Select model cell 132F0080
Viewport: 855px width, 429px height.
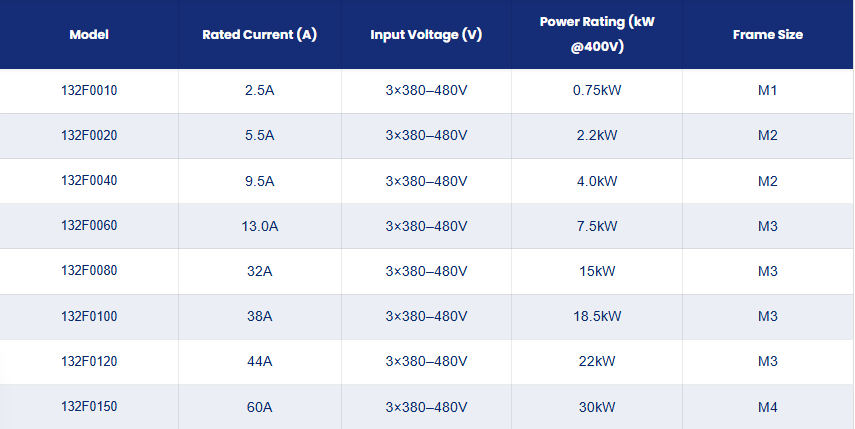[x=89, y=271]
